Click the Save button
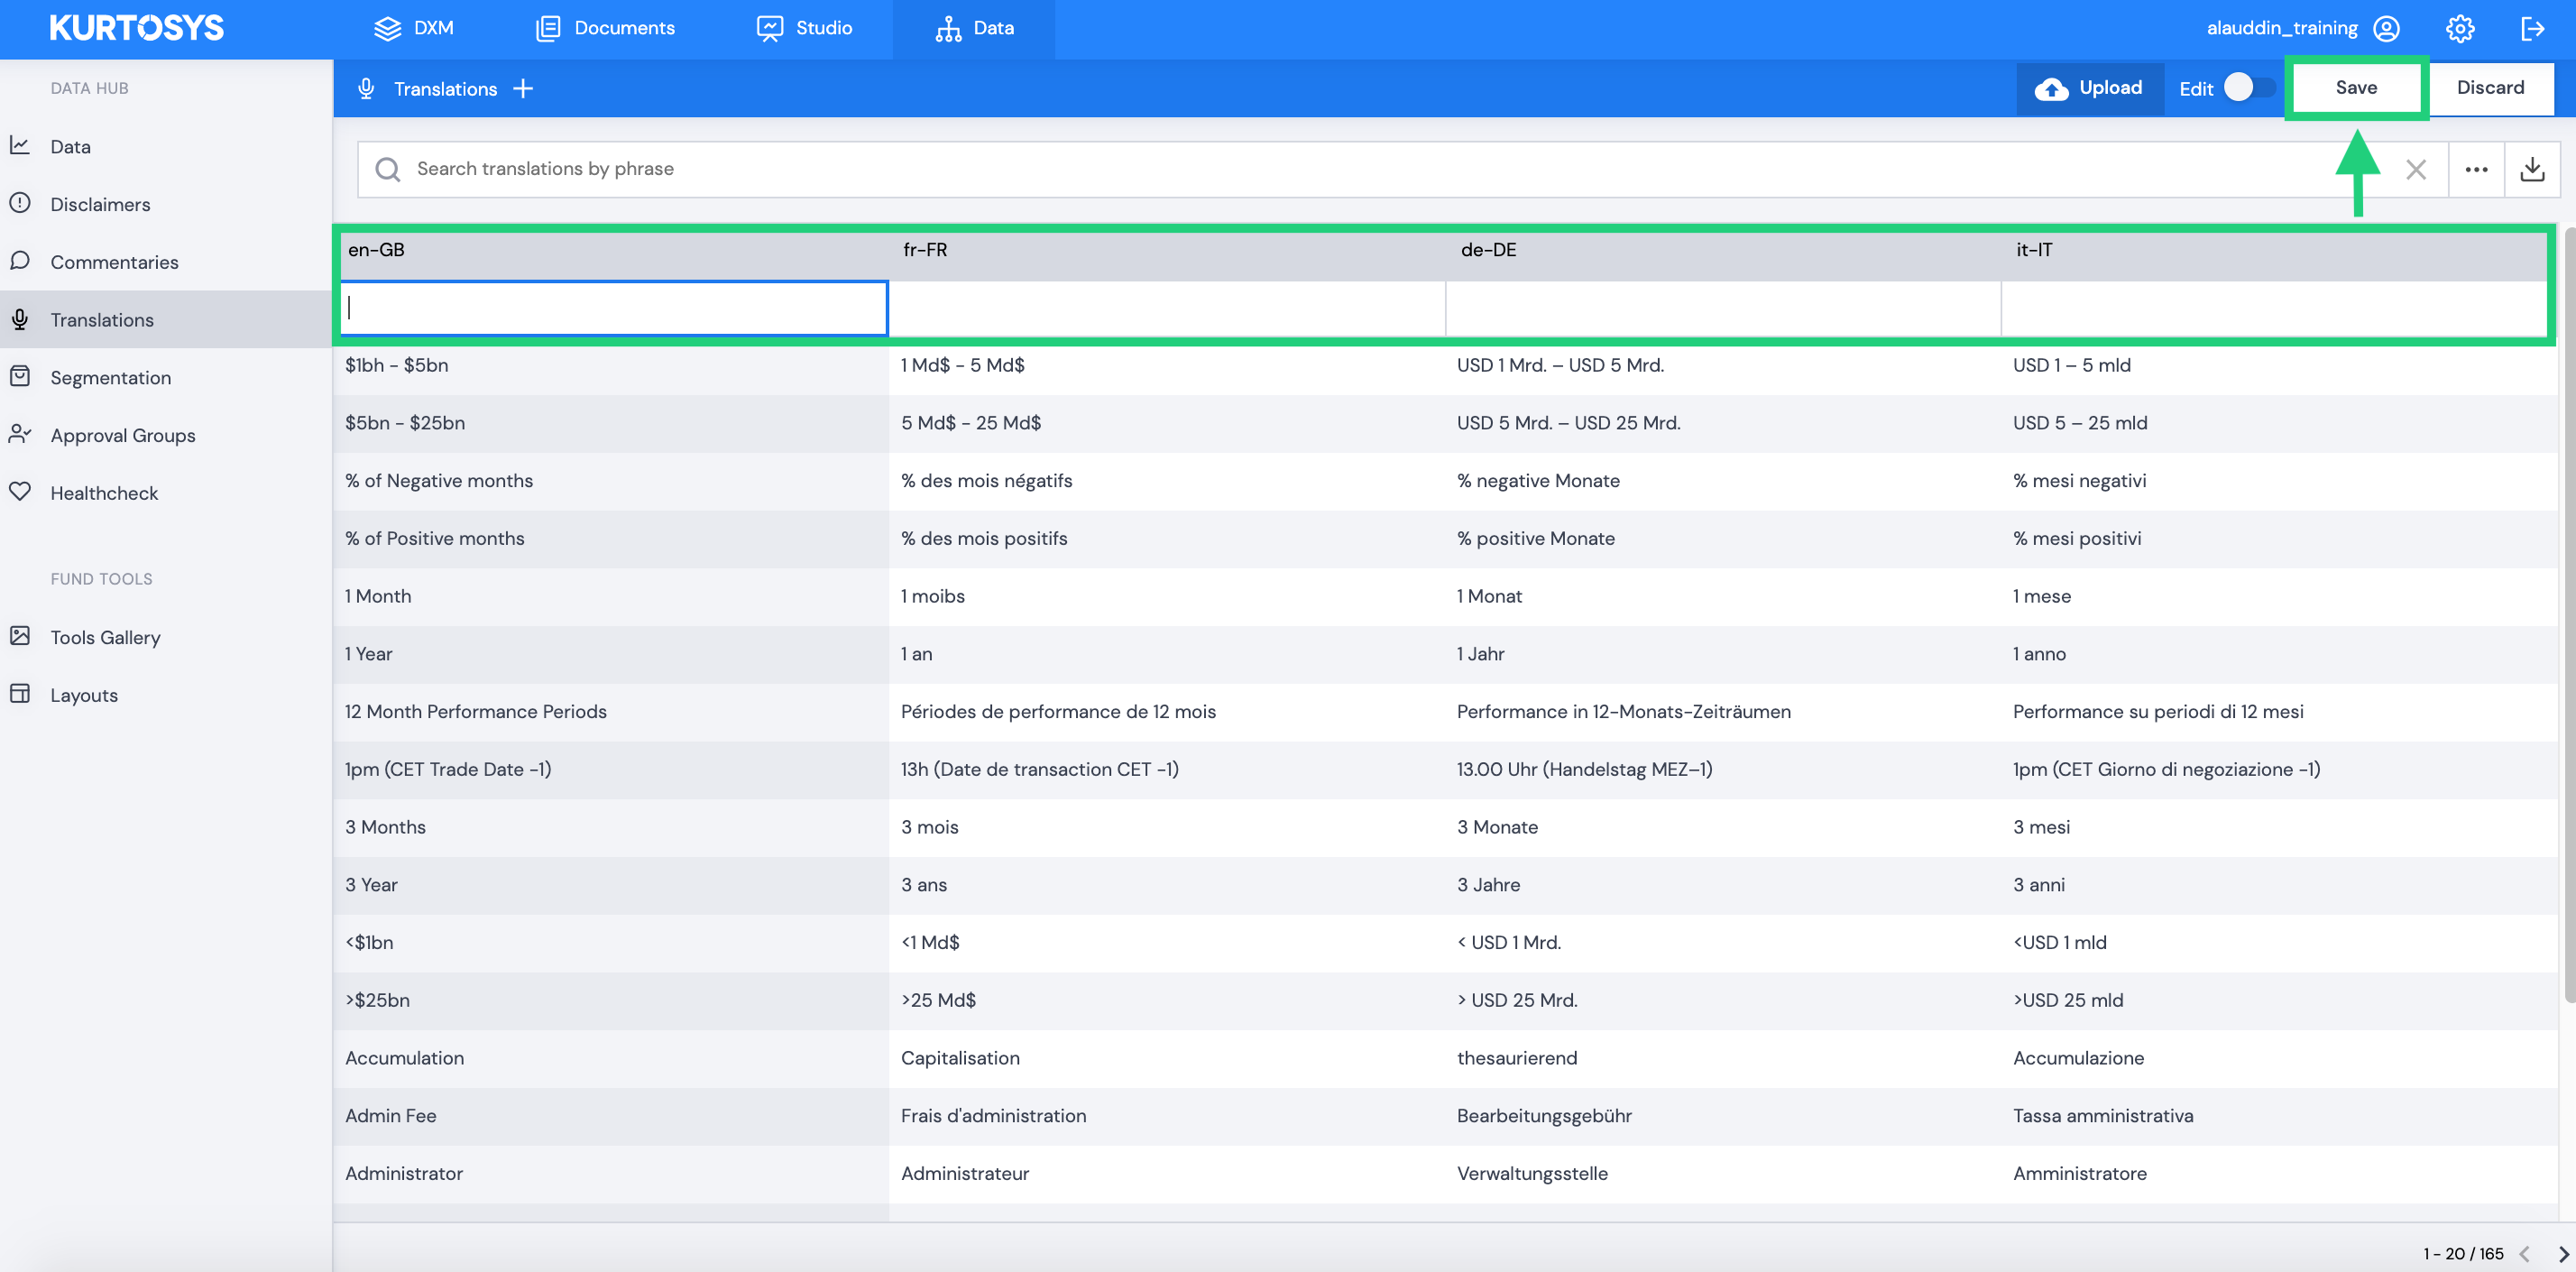2576x1272 pixels. [2356, 88]
